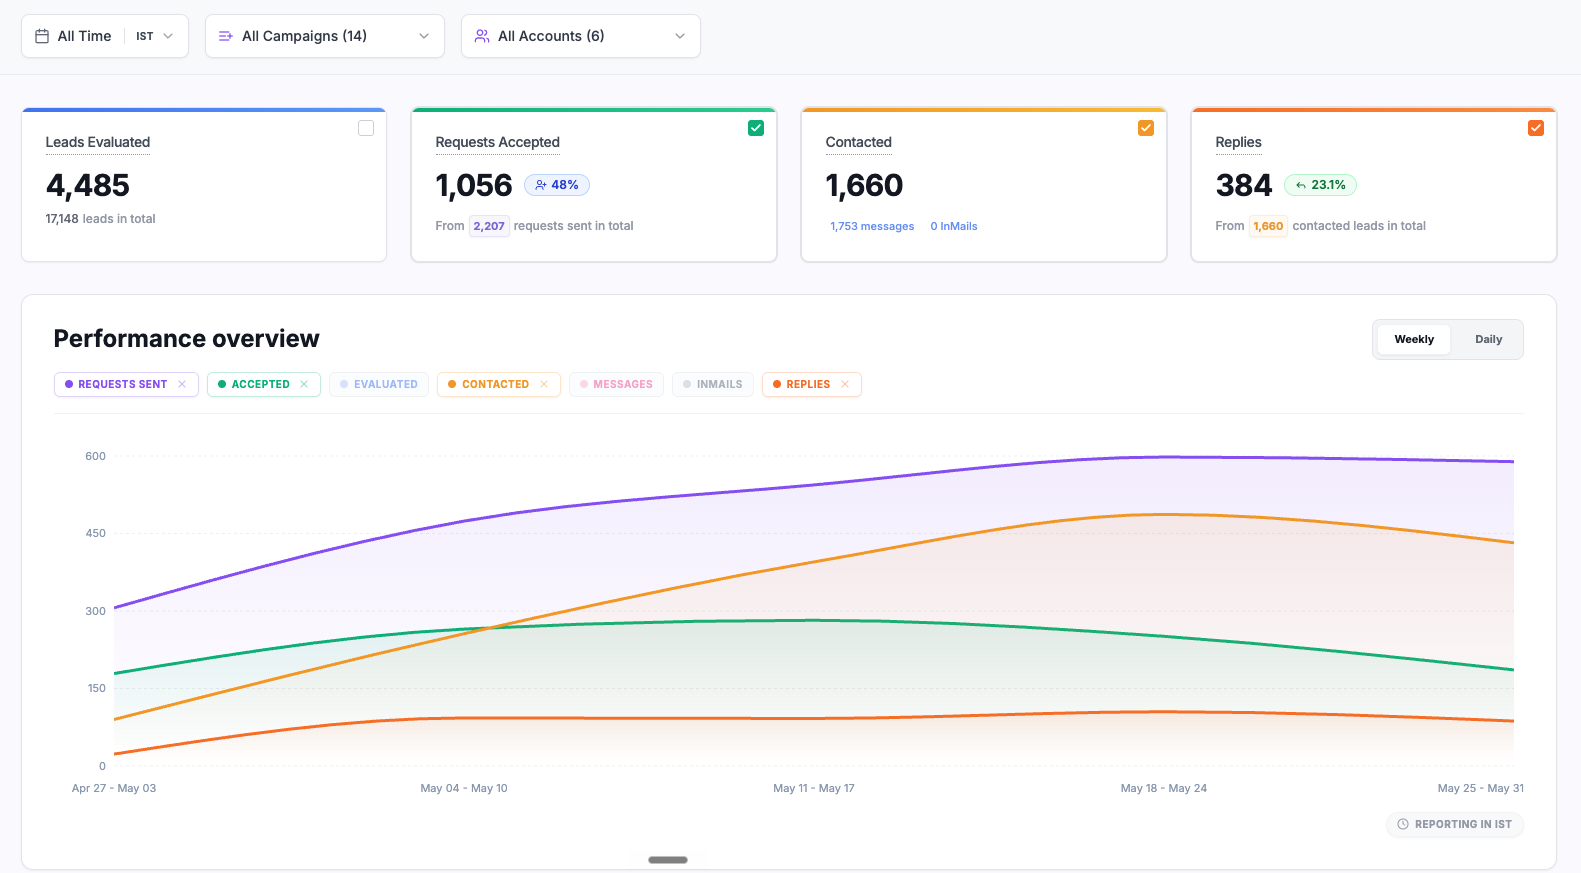Grab the gray handle below the chart
Screen dimensions: 1581x873
point(668,860)
